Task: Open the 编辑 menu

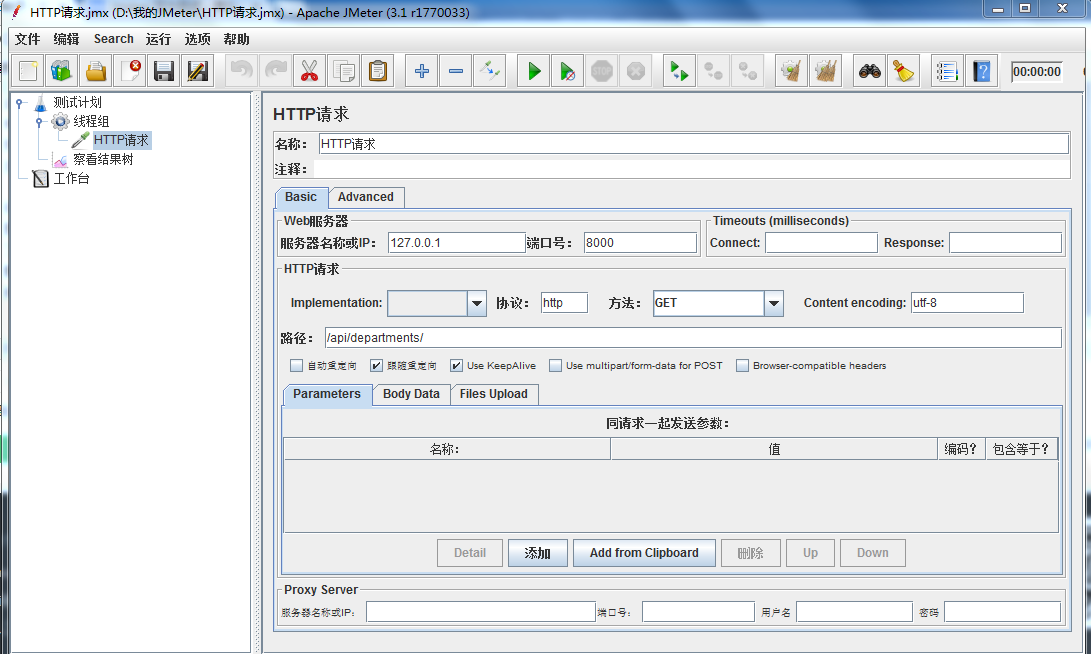Action: 67,39
